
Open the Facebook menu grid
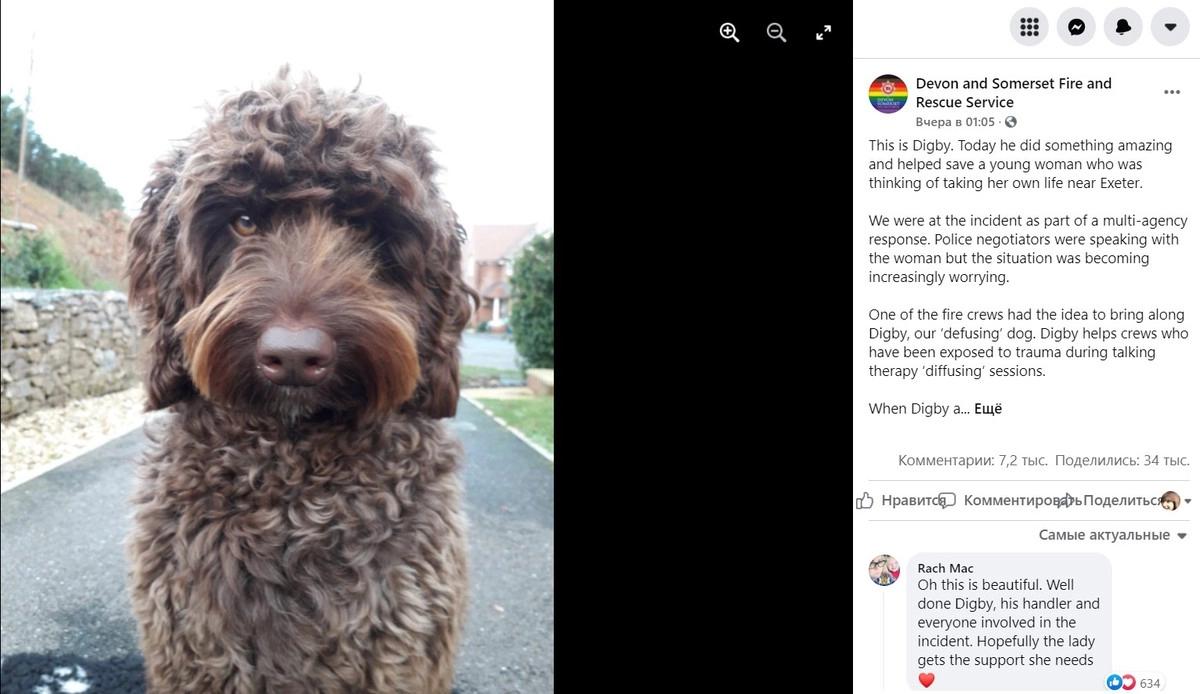[x=1029, y=27]
